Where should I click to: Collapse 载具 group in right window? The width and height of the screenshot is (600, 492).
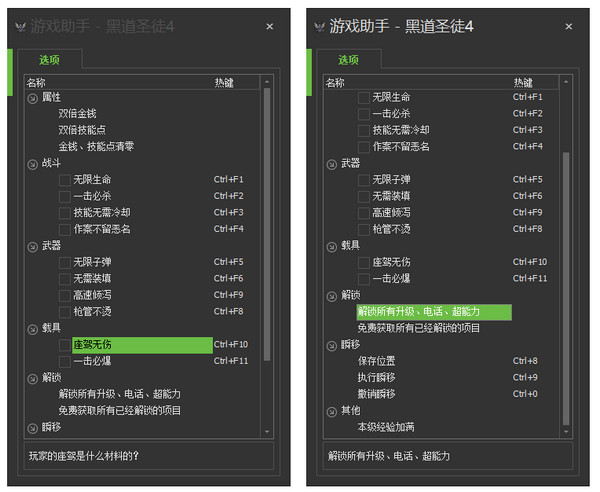(x=332, y=247)
